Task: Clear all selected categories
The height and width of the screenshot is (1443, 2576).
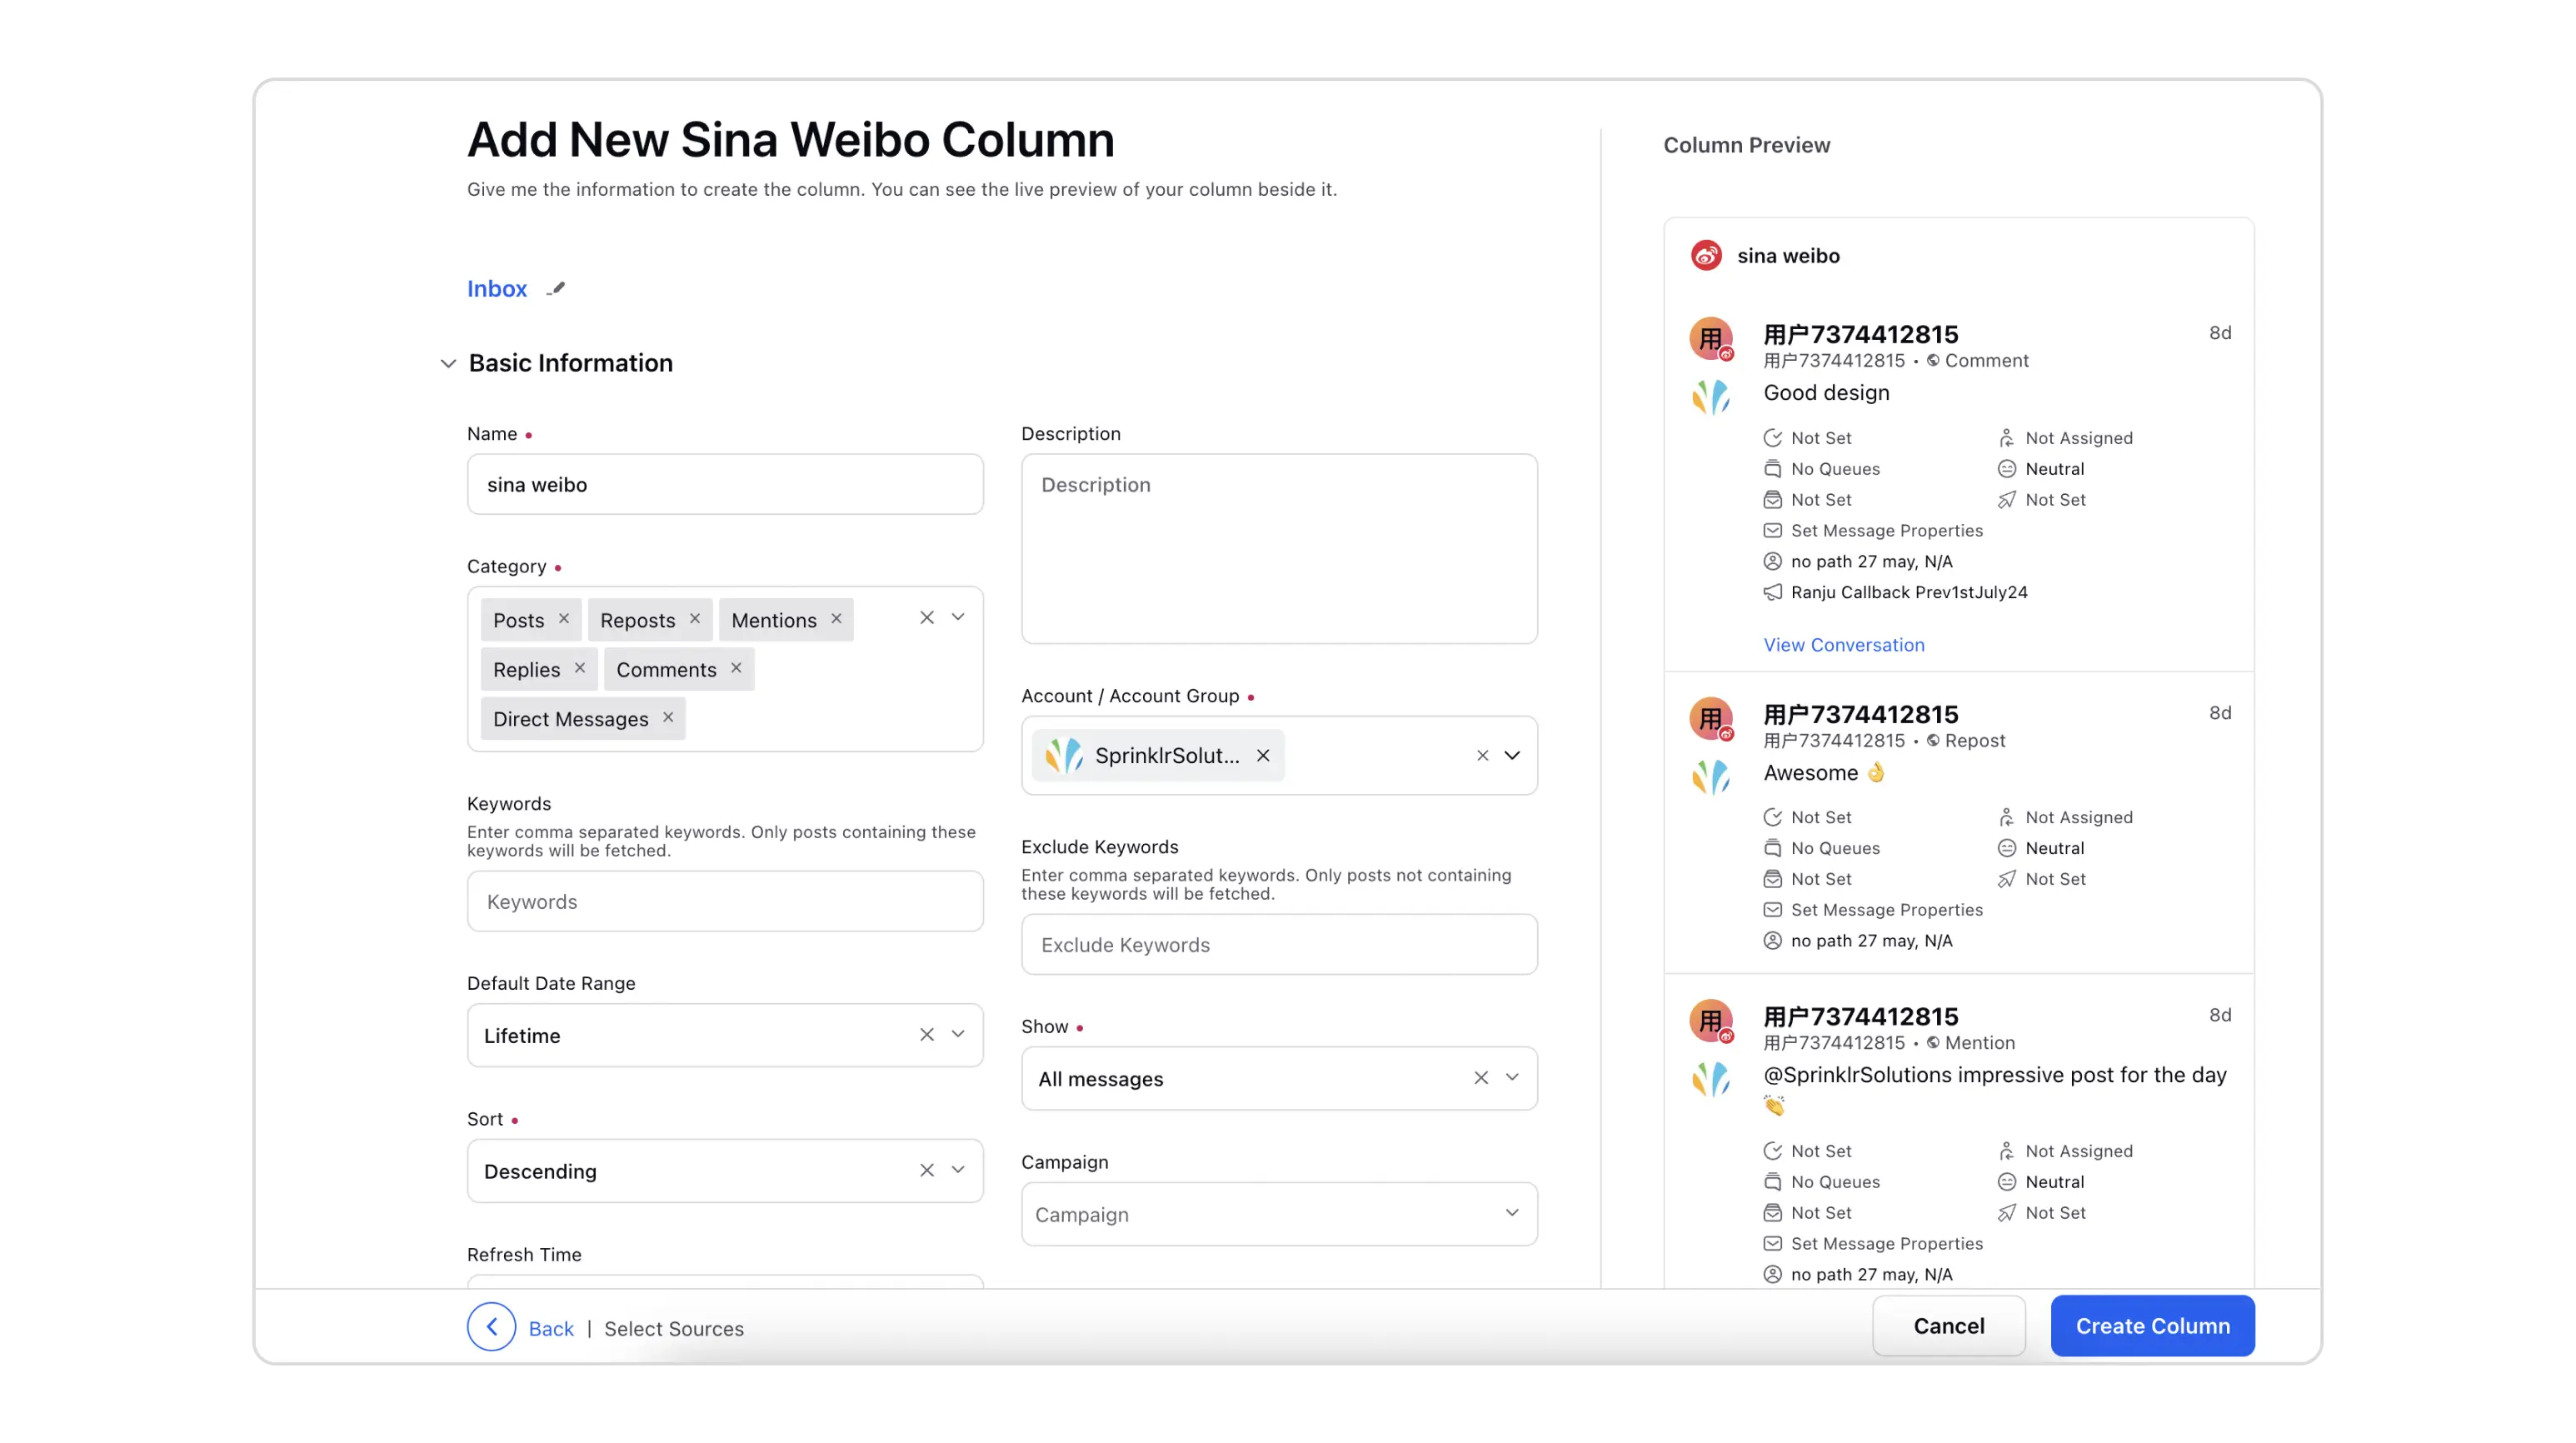Action: (927, 618)
